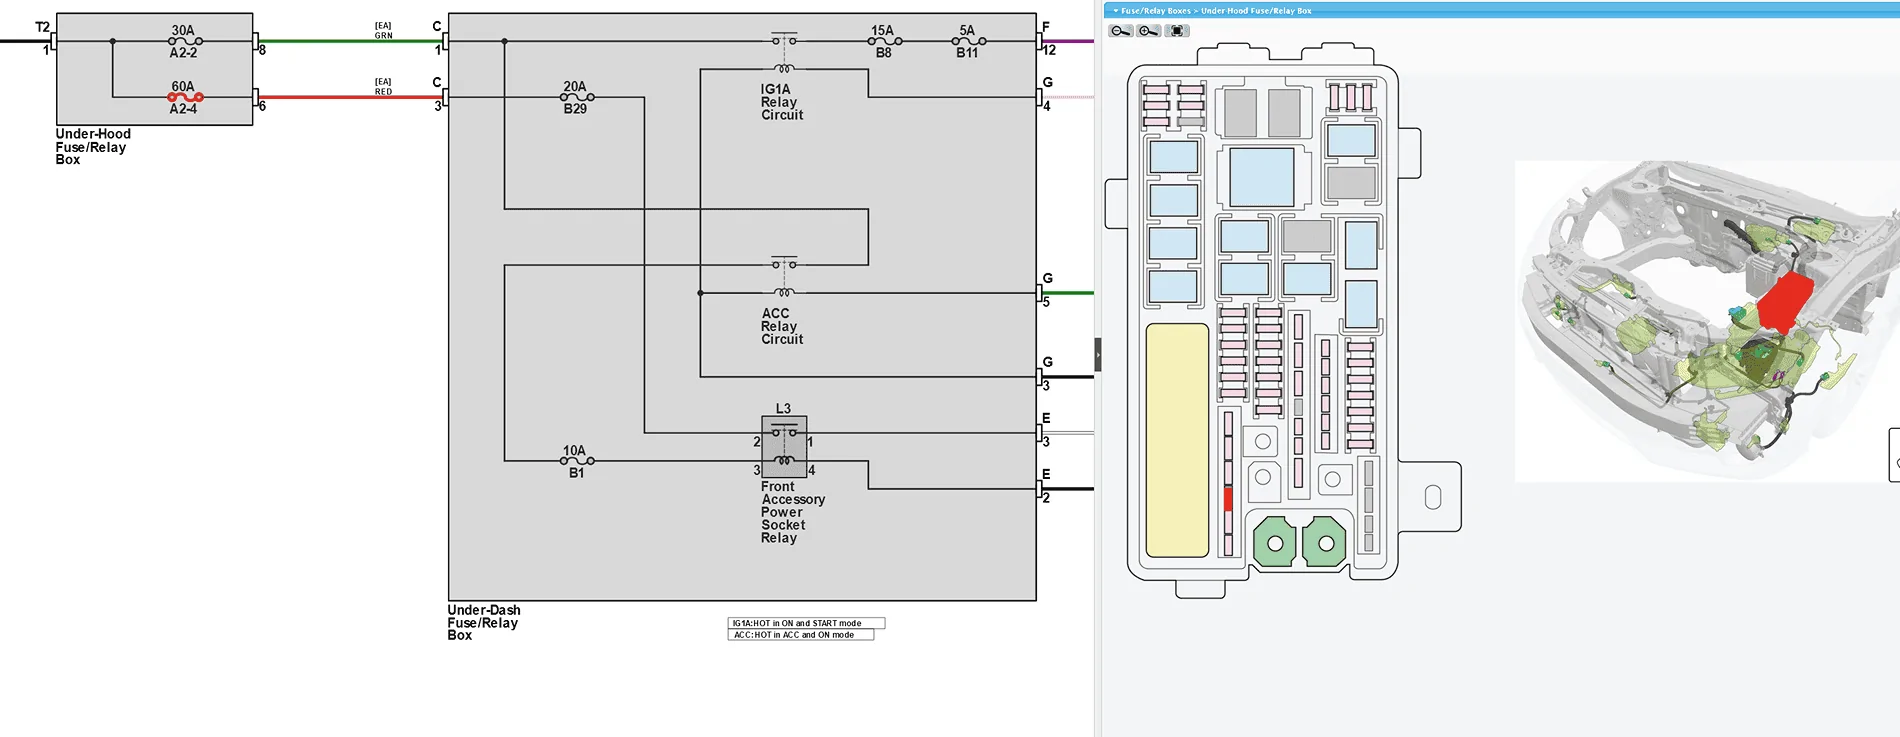Click the L3 power socket relay

pyautogui.click(x=784, y=447)
